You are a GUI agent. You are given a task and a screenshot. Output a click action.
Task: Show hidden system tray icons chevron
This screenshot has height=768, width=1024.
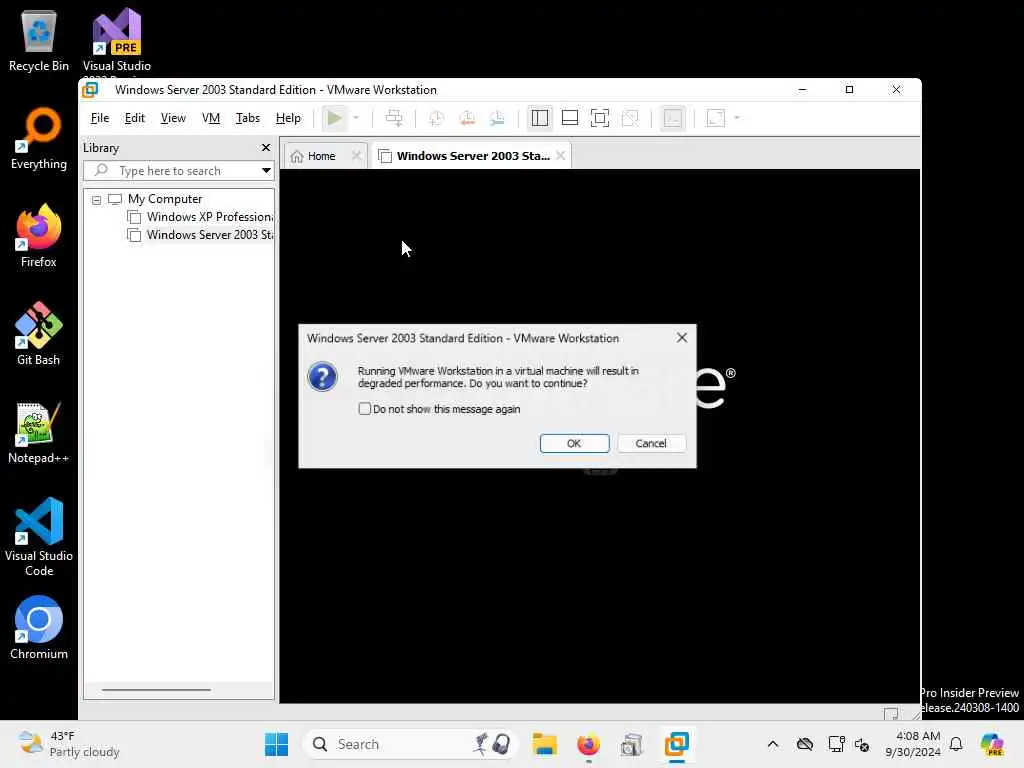773,744
